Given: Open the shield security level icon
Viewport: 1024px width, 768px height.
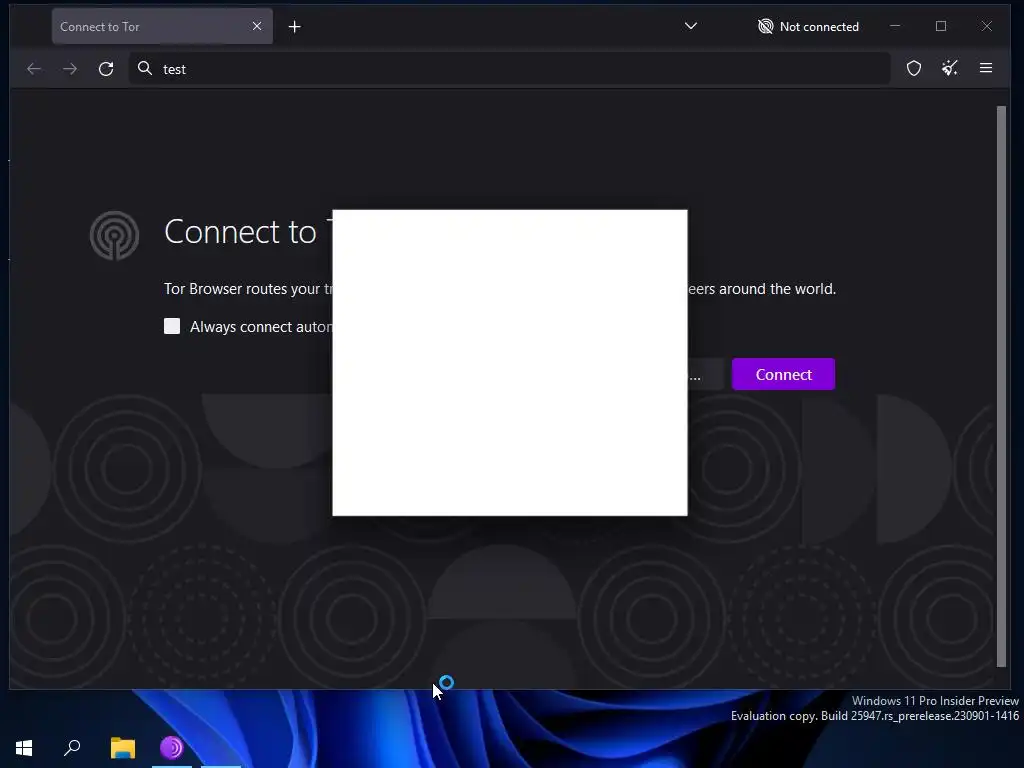Looking at the screenshot, I should (914, 68).
